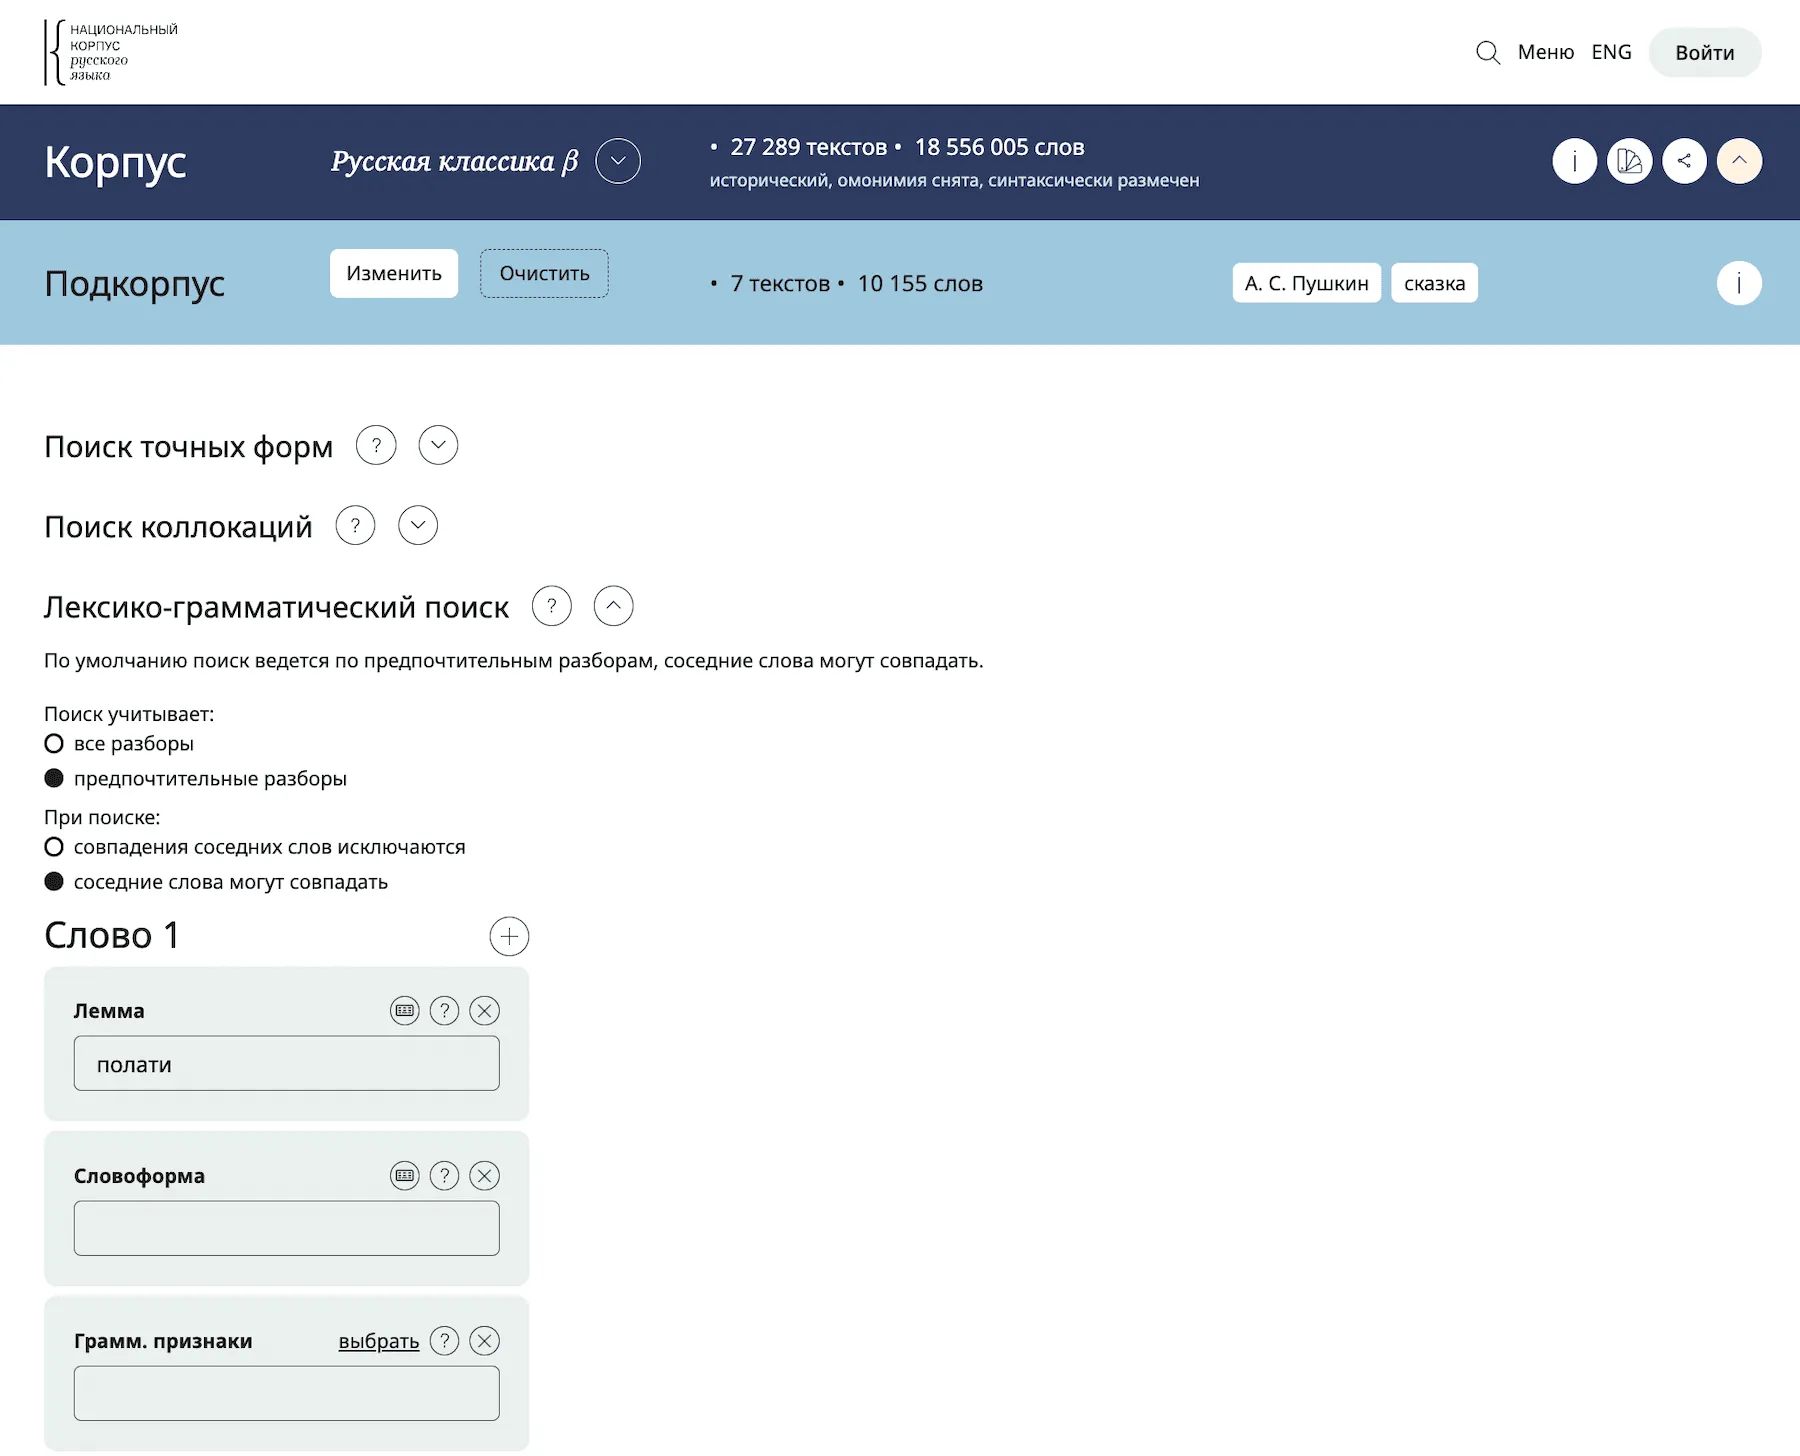Open help for Поиск точных форм

[x=376, y=445]
